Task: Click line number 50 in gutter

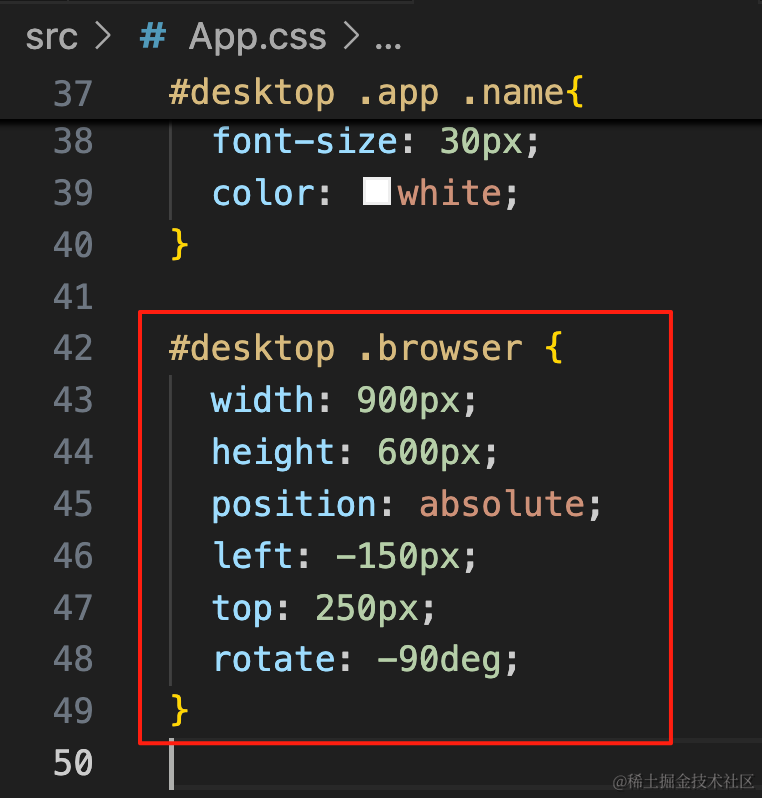Action: (73, 763)
